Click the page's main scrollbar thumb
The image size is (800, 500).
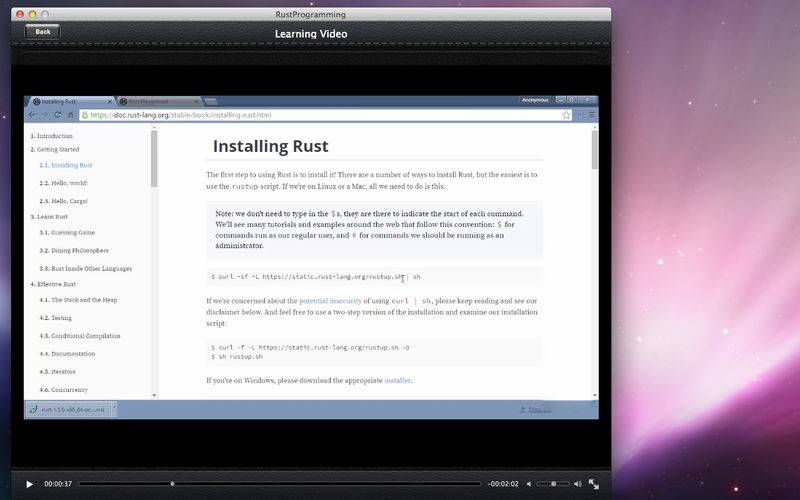click(594, 150)
